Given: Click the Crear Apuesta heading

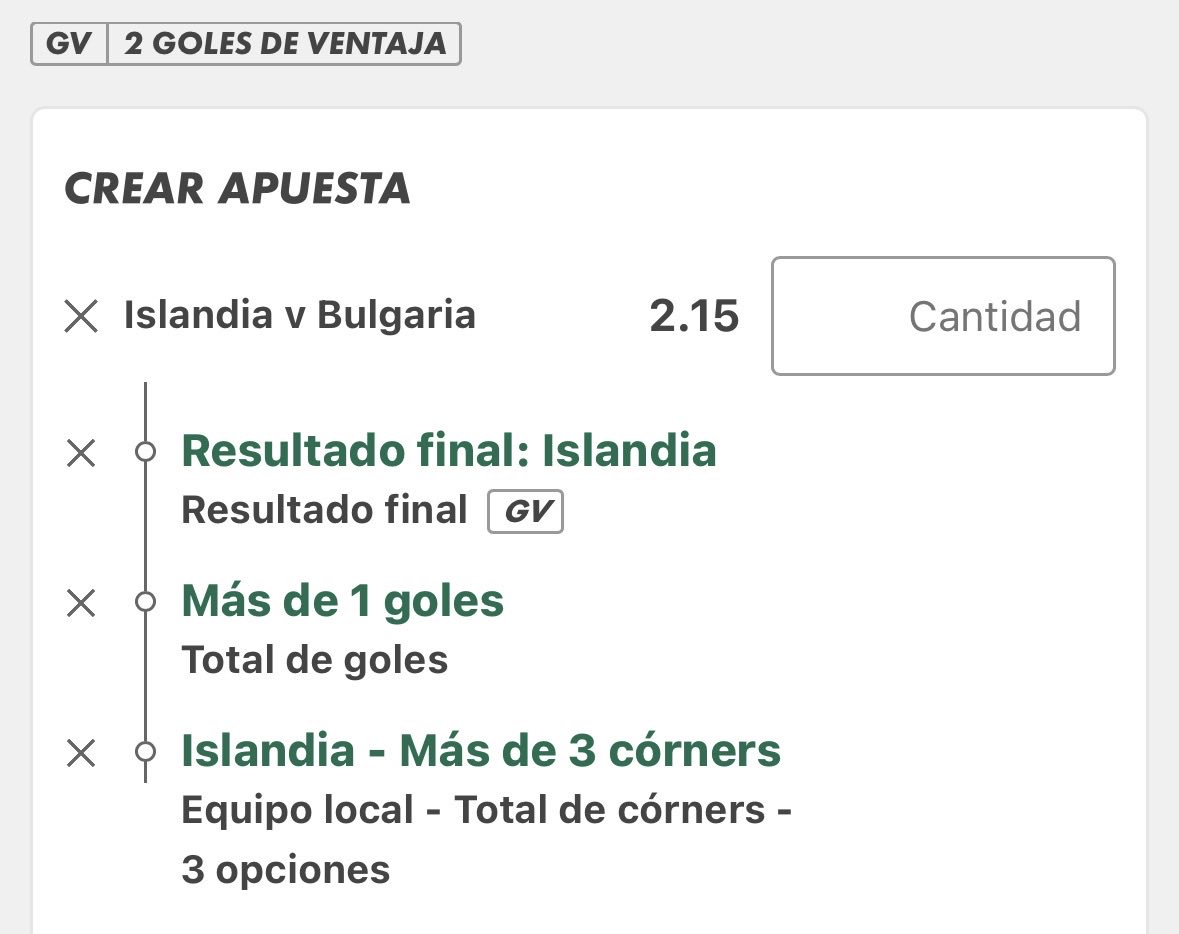Looking at the screenshot, I should [238, 188].
